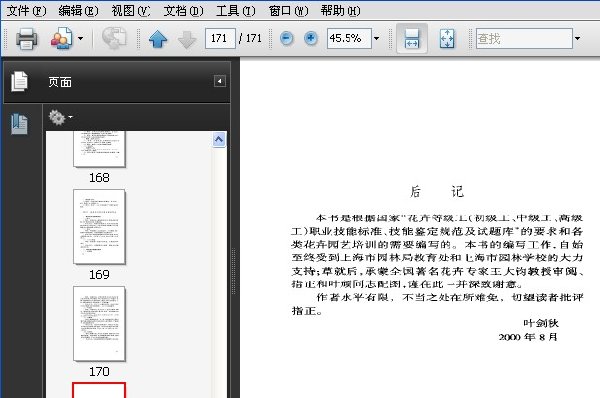Click the collaborate people icon
The width and height of the screenshot is (600, 398).
click(x=62, y=38)
